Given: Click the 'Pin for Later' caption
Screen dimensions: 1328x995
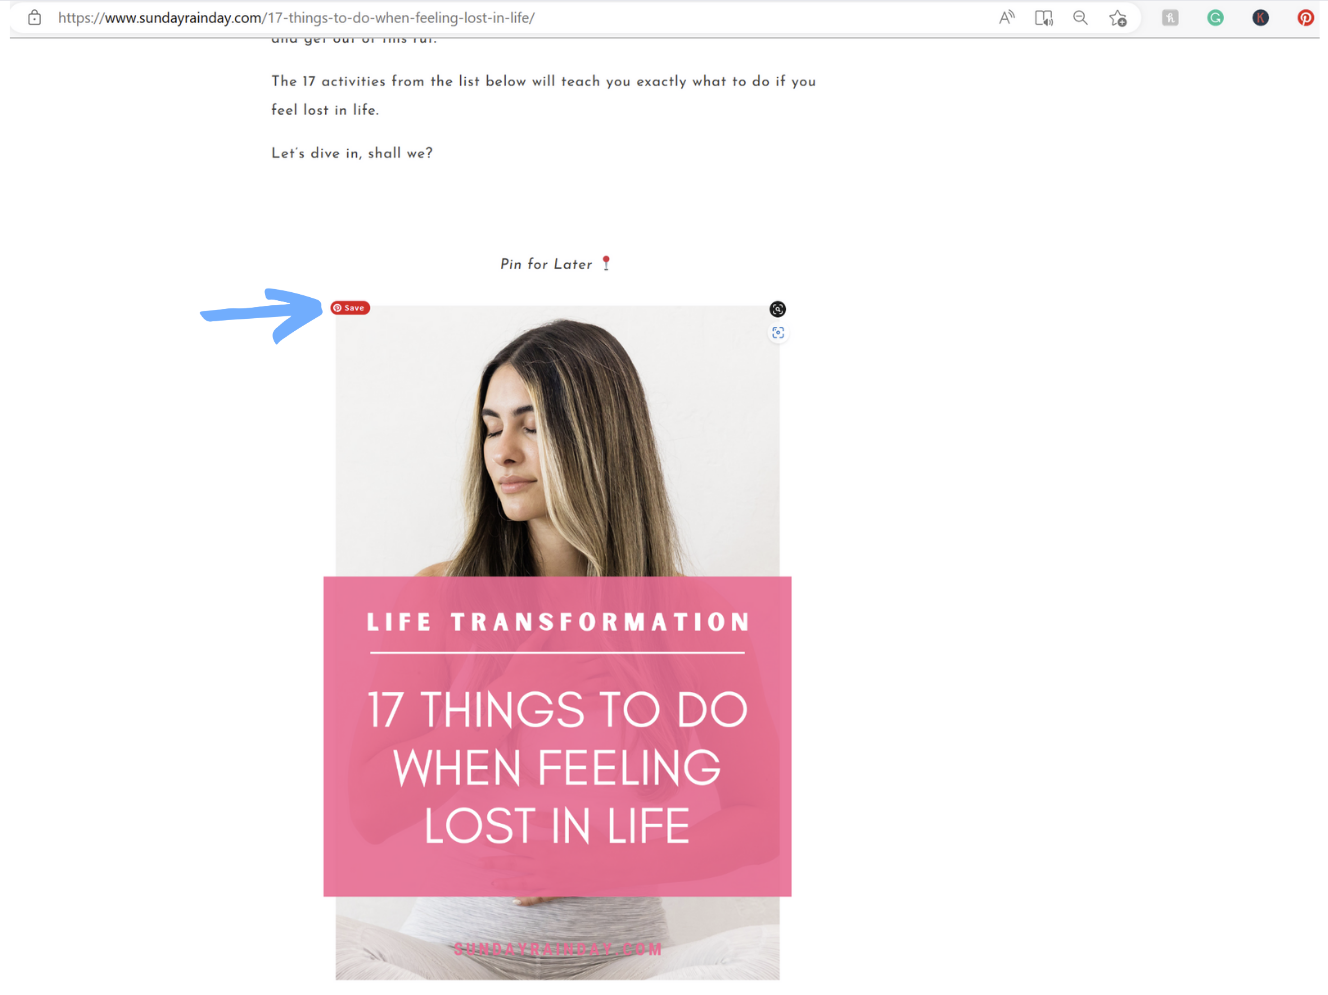Looking at the screenshot, I should [546, 264].
